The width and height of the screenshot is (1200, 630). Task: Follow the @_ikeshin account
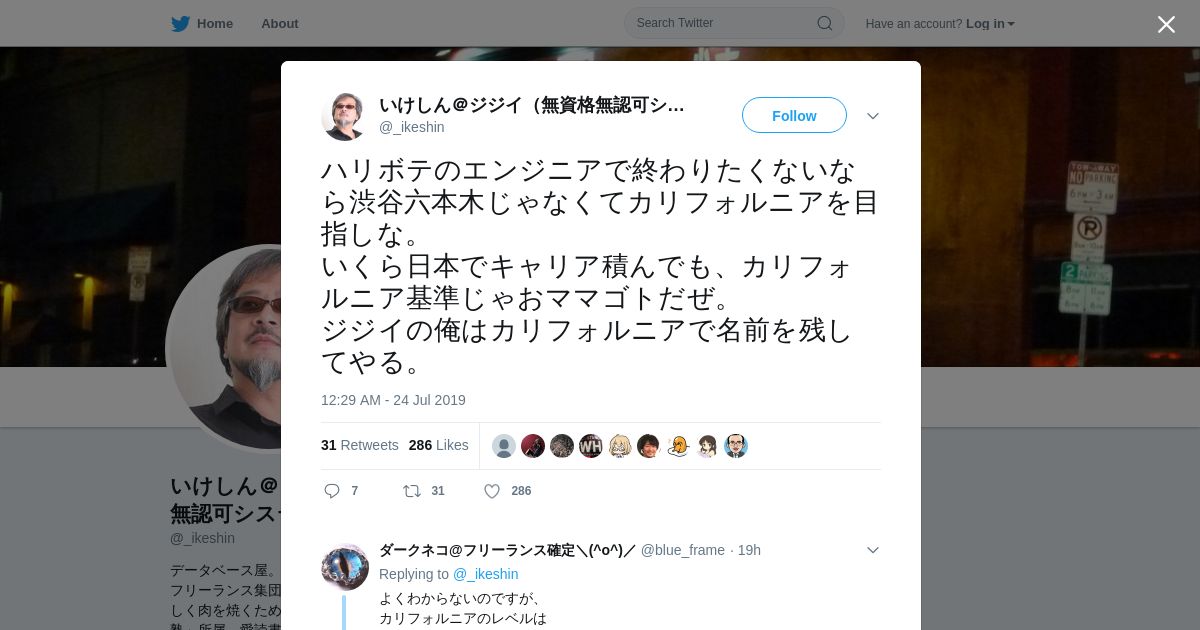794,115
